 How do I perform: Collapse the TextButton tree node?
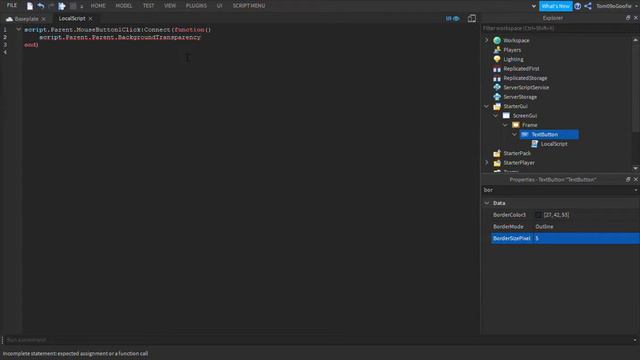[514, 134]
